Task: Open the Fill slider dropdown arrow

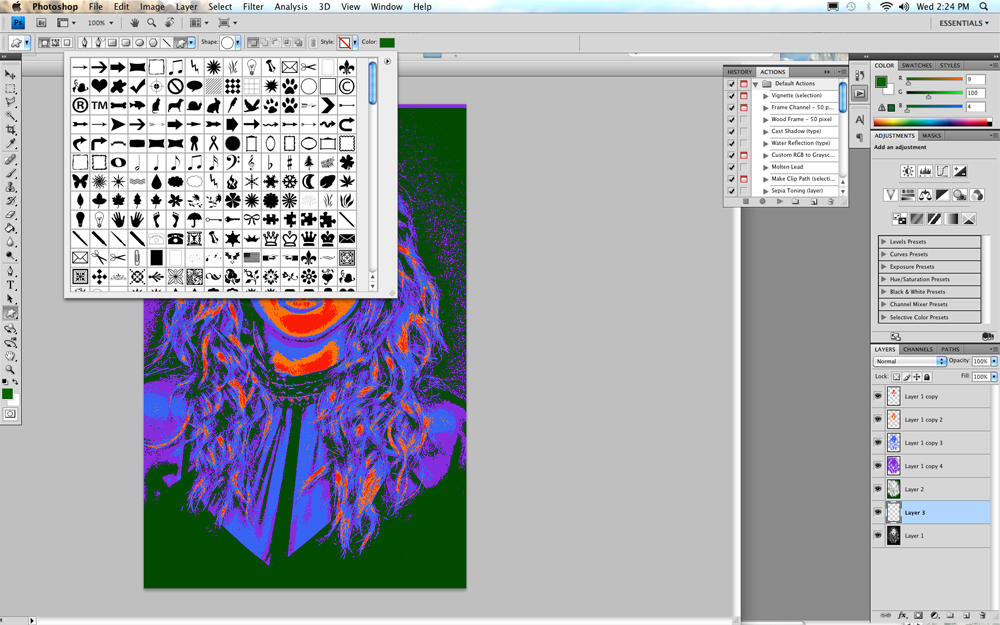Action: pyautogui.click(x=994, y=377)
